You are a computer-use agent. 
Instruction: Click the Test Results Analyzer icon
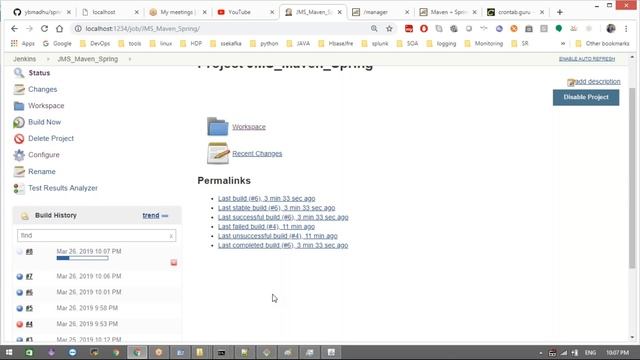[19, 188]
